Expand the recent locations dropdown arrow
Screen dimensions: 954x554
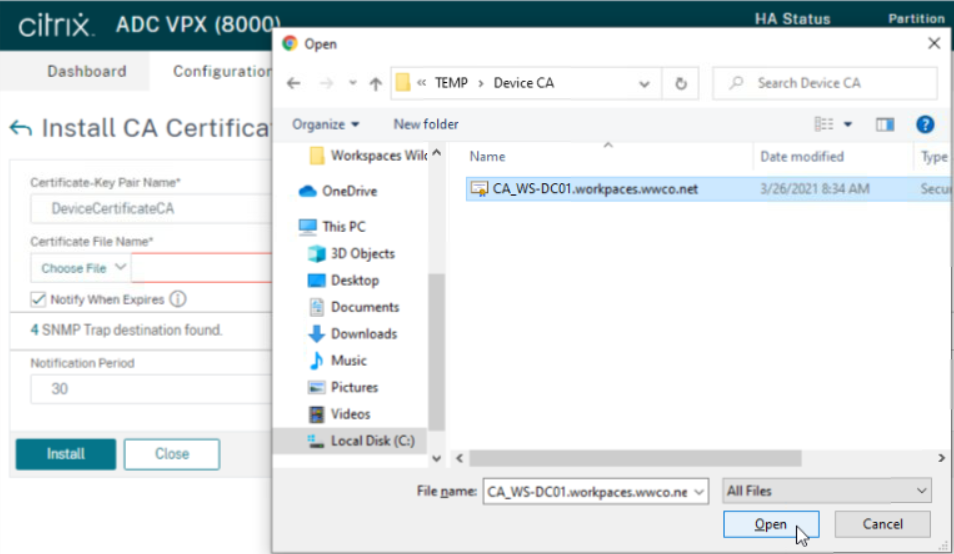[352, 83]
